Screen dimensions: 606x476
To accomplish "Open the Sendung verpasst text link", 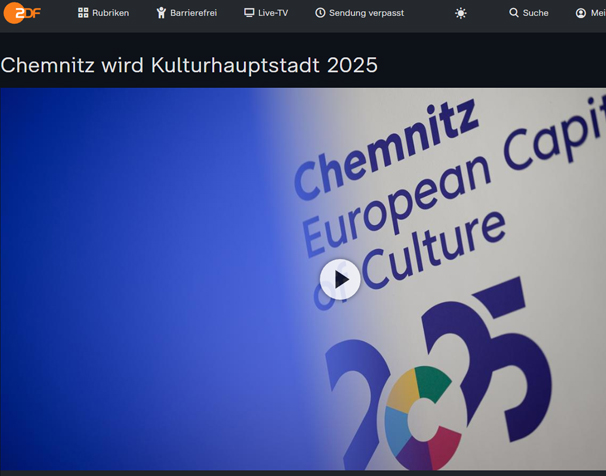I will click(x=366, y=13).
